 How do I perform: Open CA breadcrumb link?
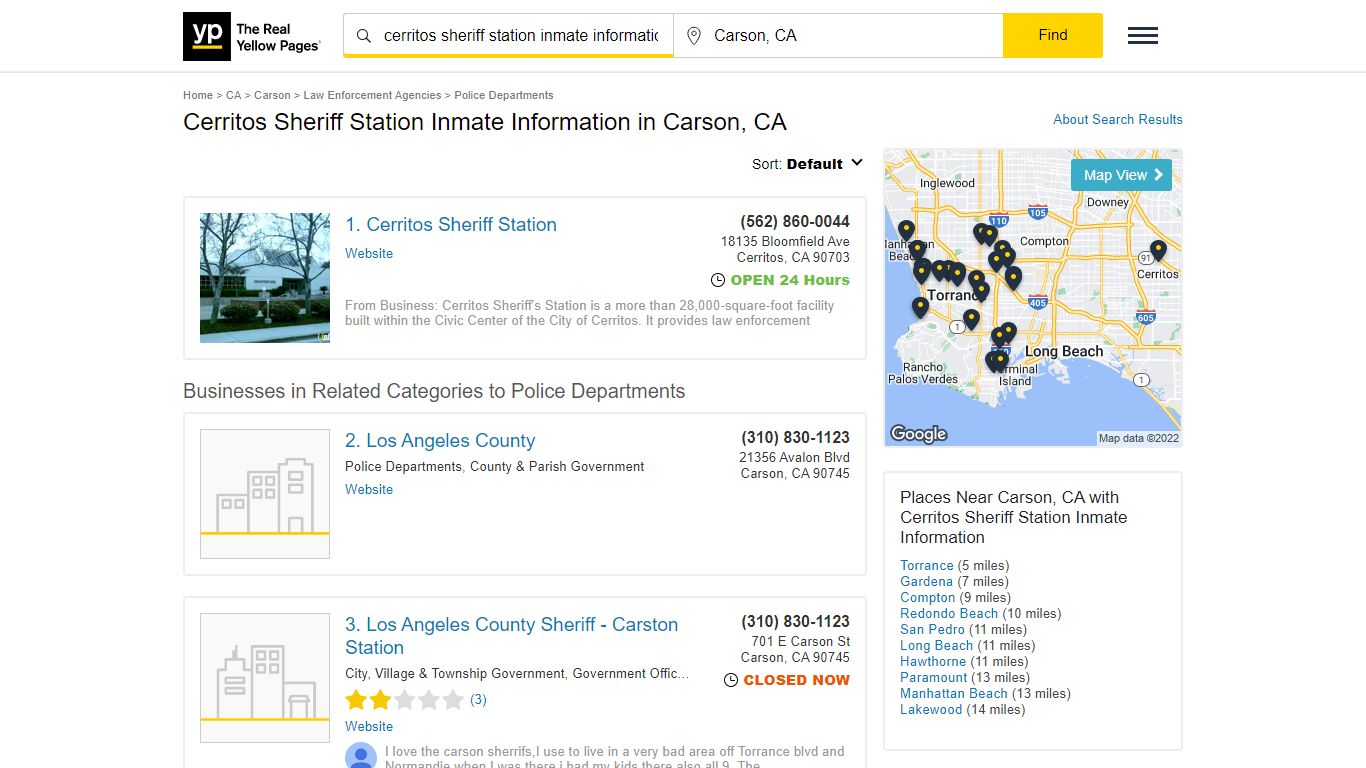pyautogui.click(x=233, y=95)
